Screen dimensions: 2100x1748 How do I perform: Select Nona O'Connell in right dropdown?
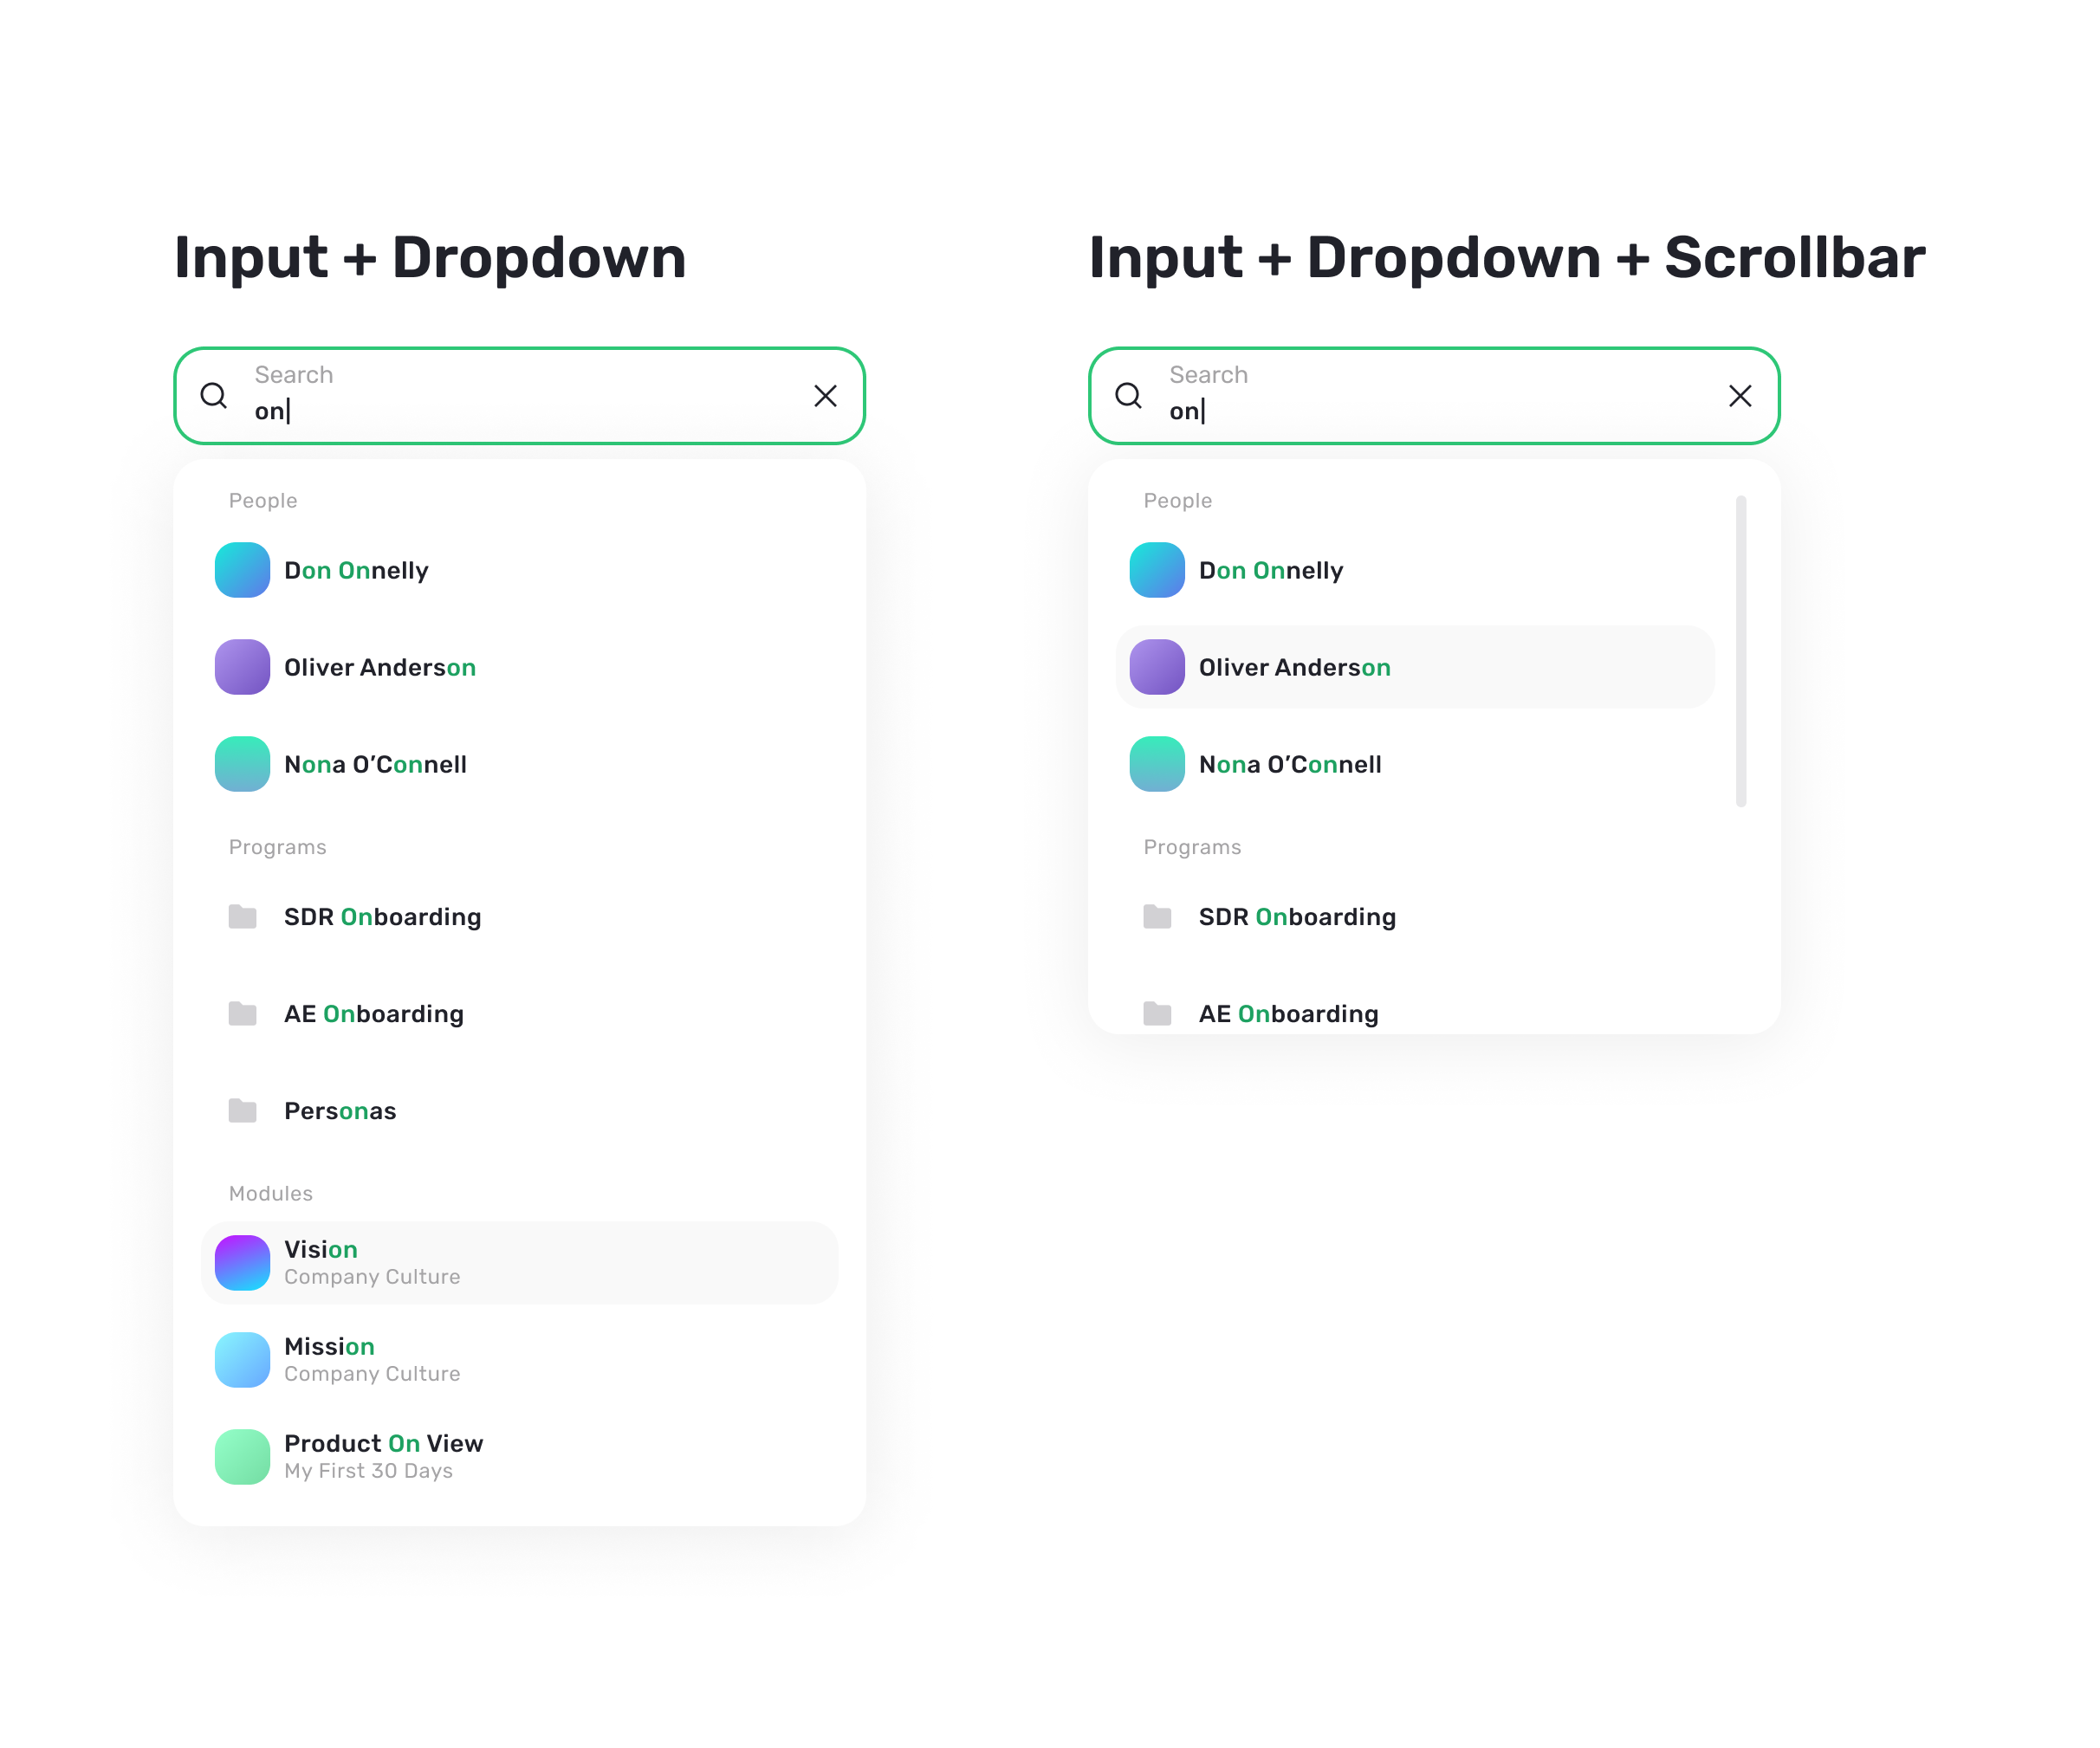[x=1290, y=764]
